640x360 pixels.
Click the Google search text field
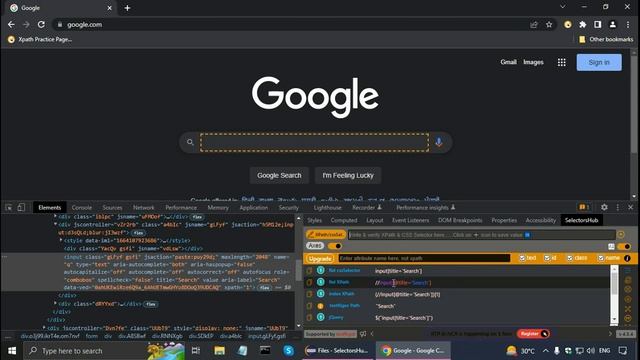[x=314, y=142]
